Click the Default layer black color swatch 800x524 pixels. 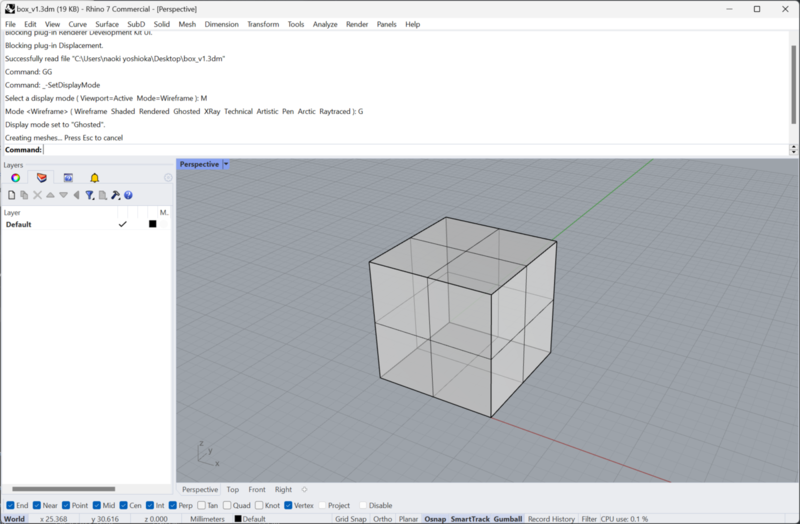pyautogui.click(x=153, y=224)
